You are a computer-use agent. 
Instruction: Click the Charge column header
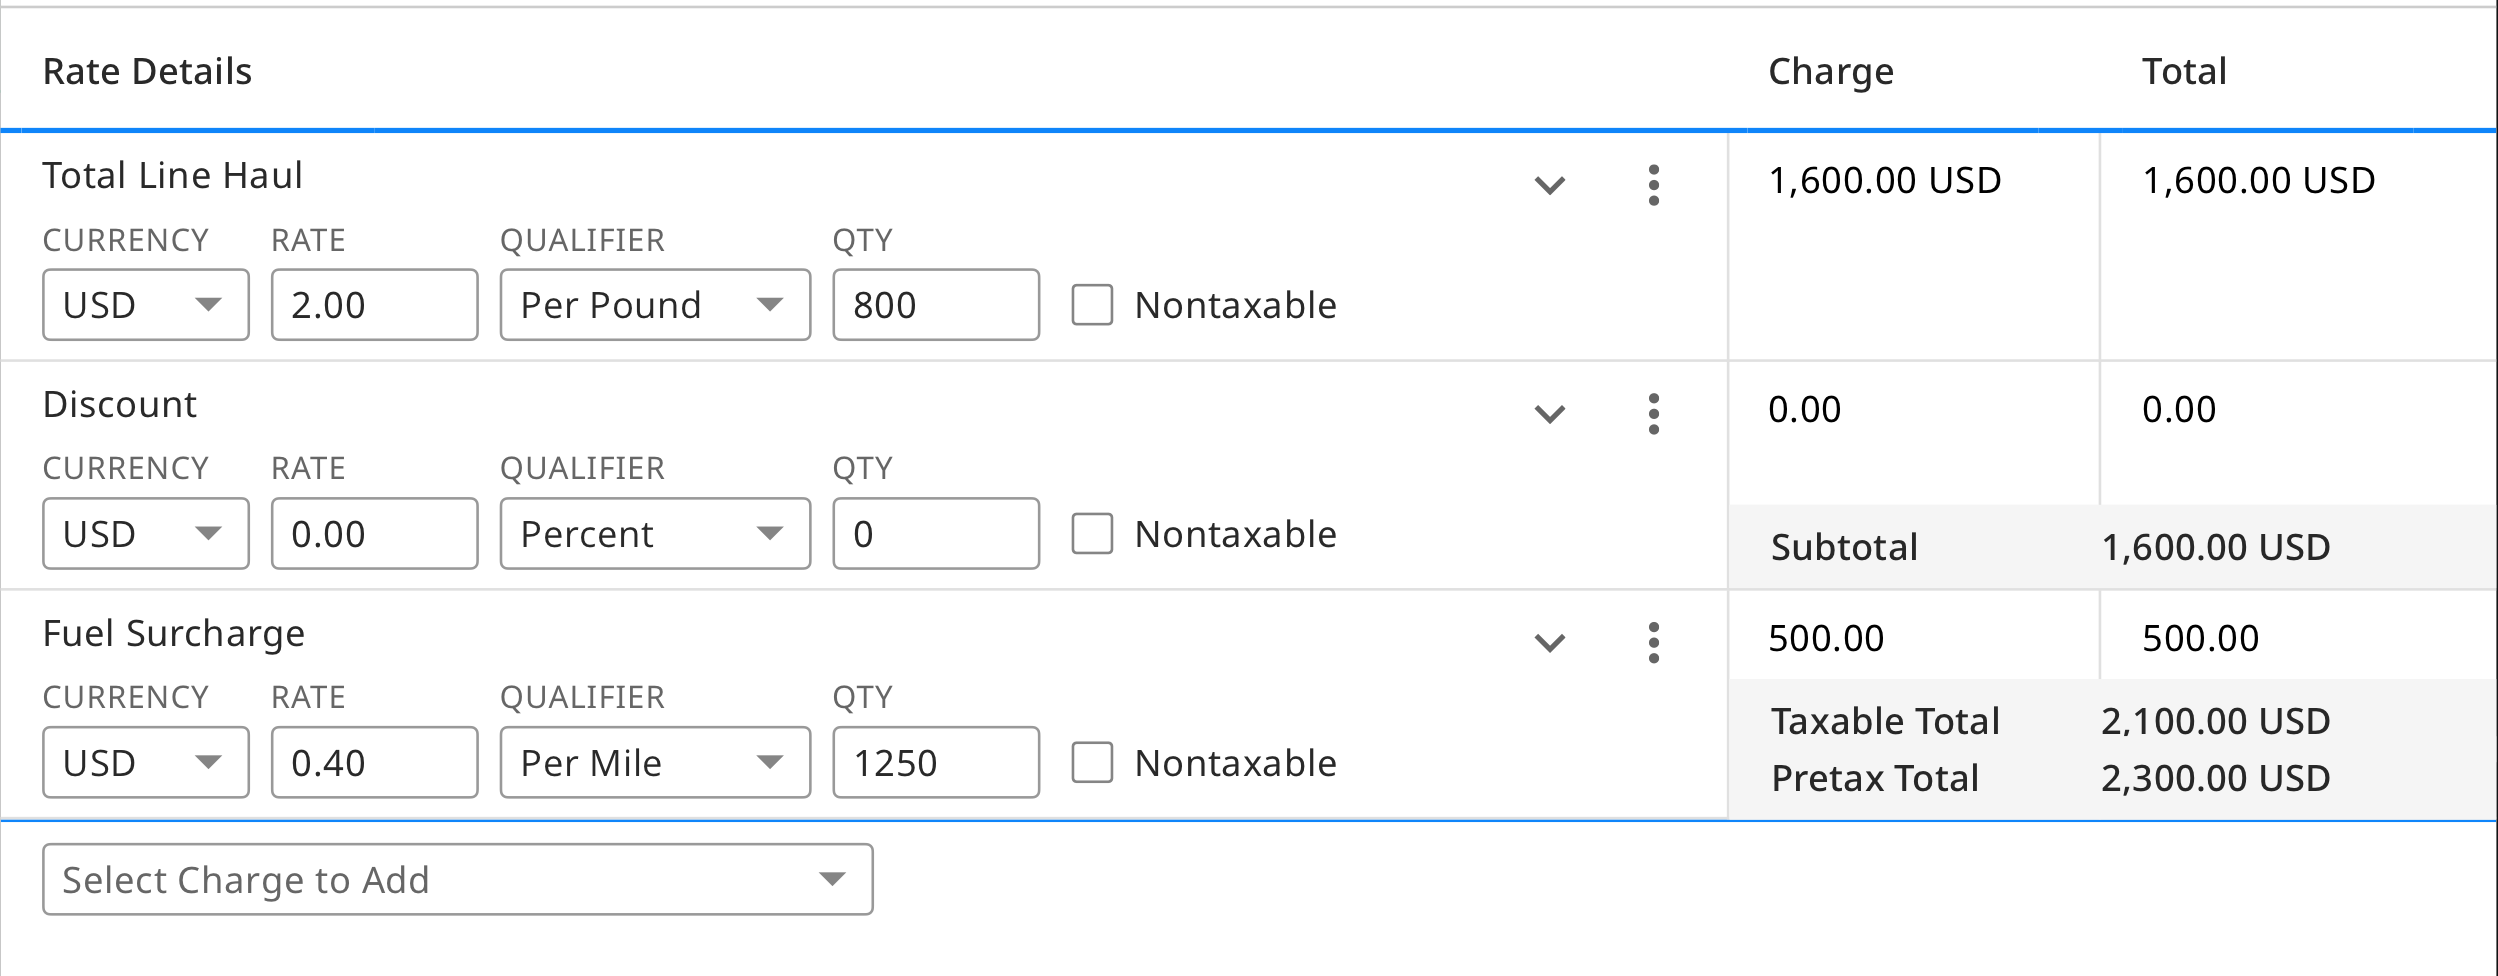tap(1831, 72)
